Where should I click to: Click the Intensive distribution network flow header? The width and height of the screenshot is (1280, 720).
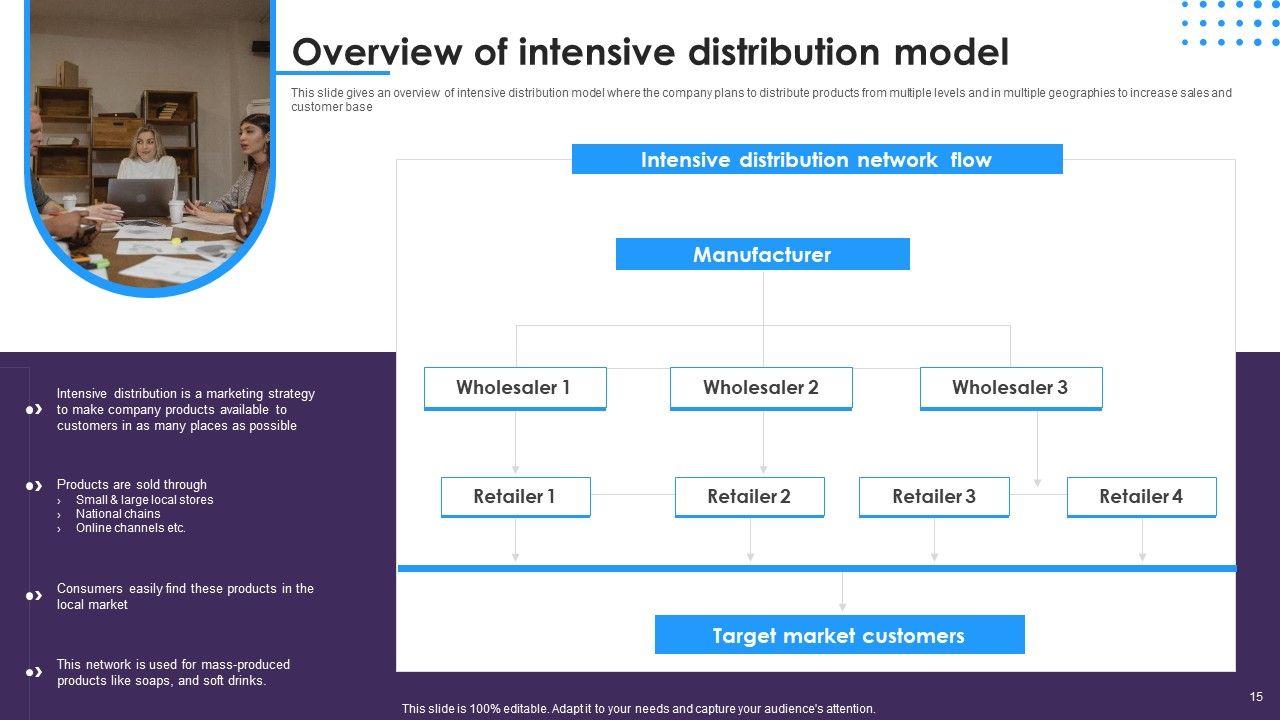pos(817,159)
